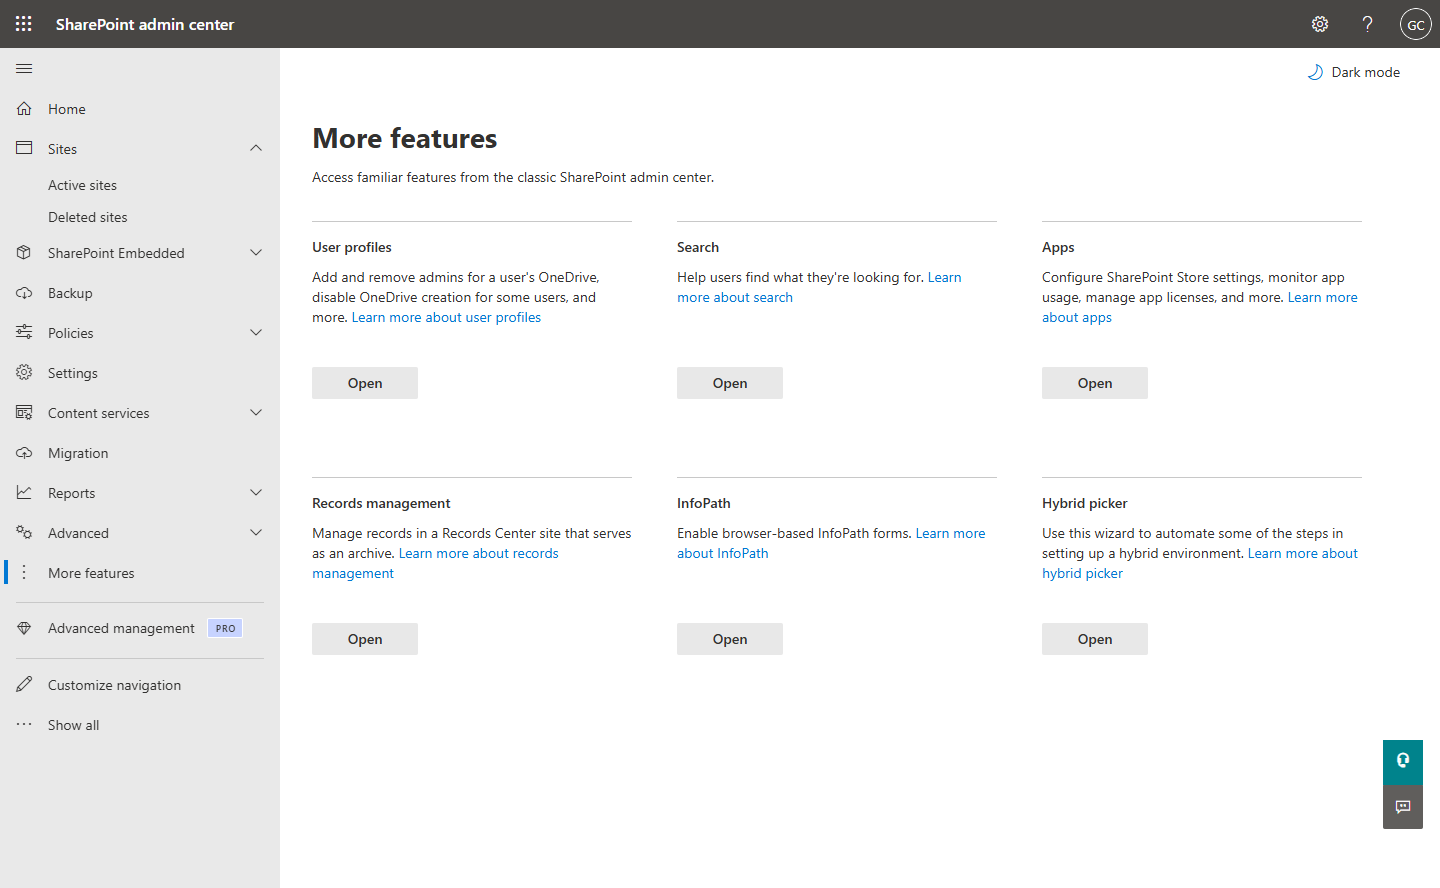Expand the SharePoint Embedded chevron
Screen dimensions: 1440x888
tap(256, 252)
